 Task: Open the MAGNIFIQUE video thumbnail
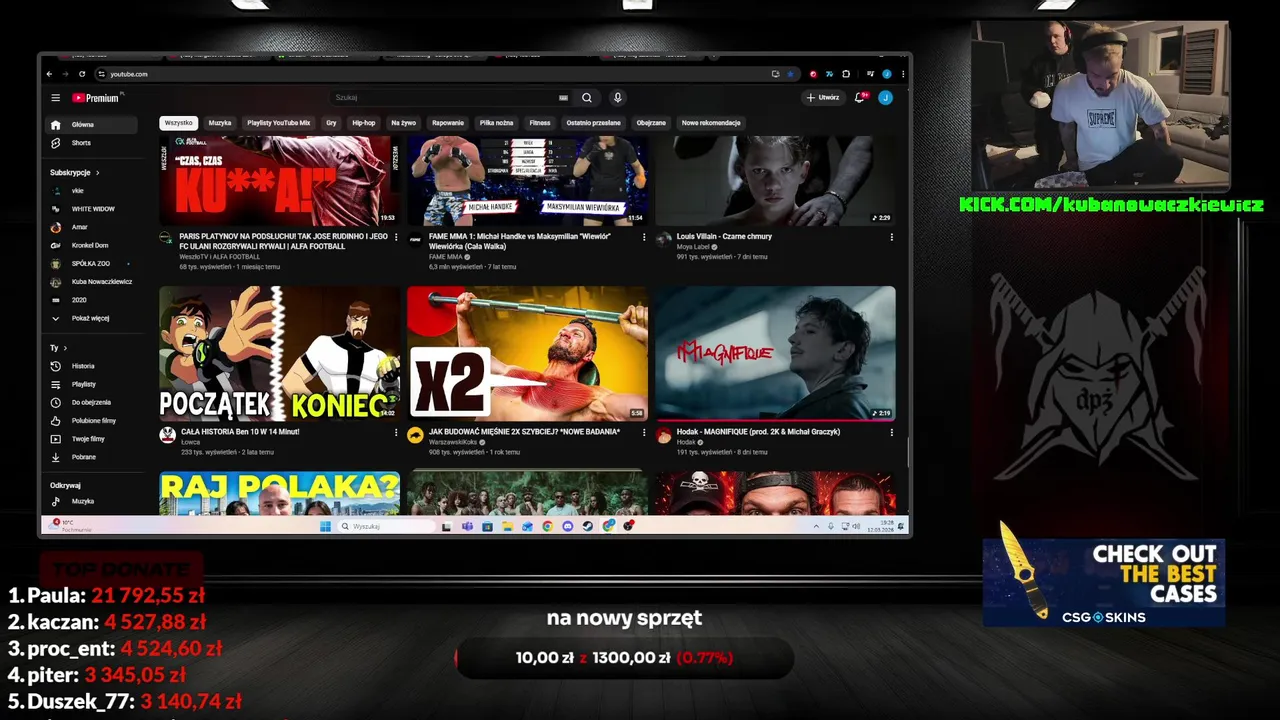[775, 353]
